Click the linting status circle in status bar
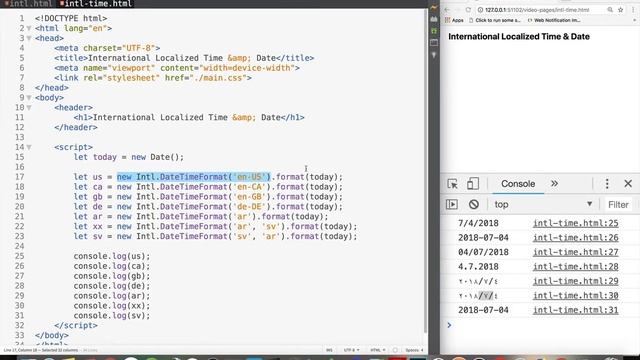640x360 pixels. [395, 350]
